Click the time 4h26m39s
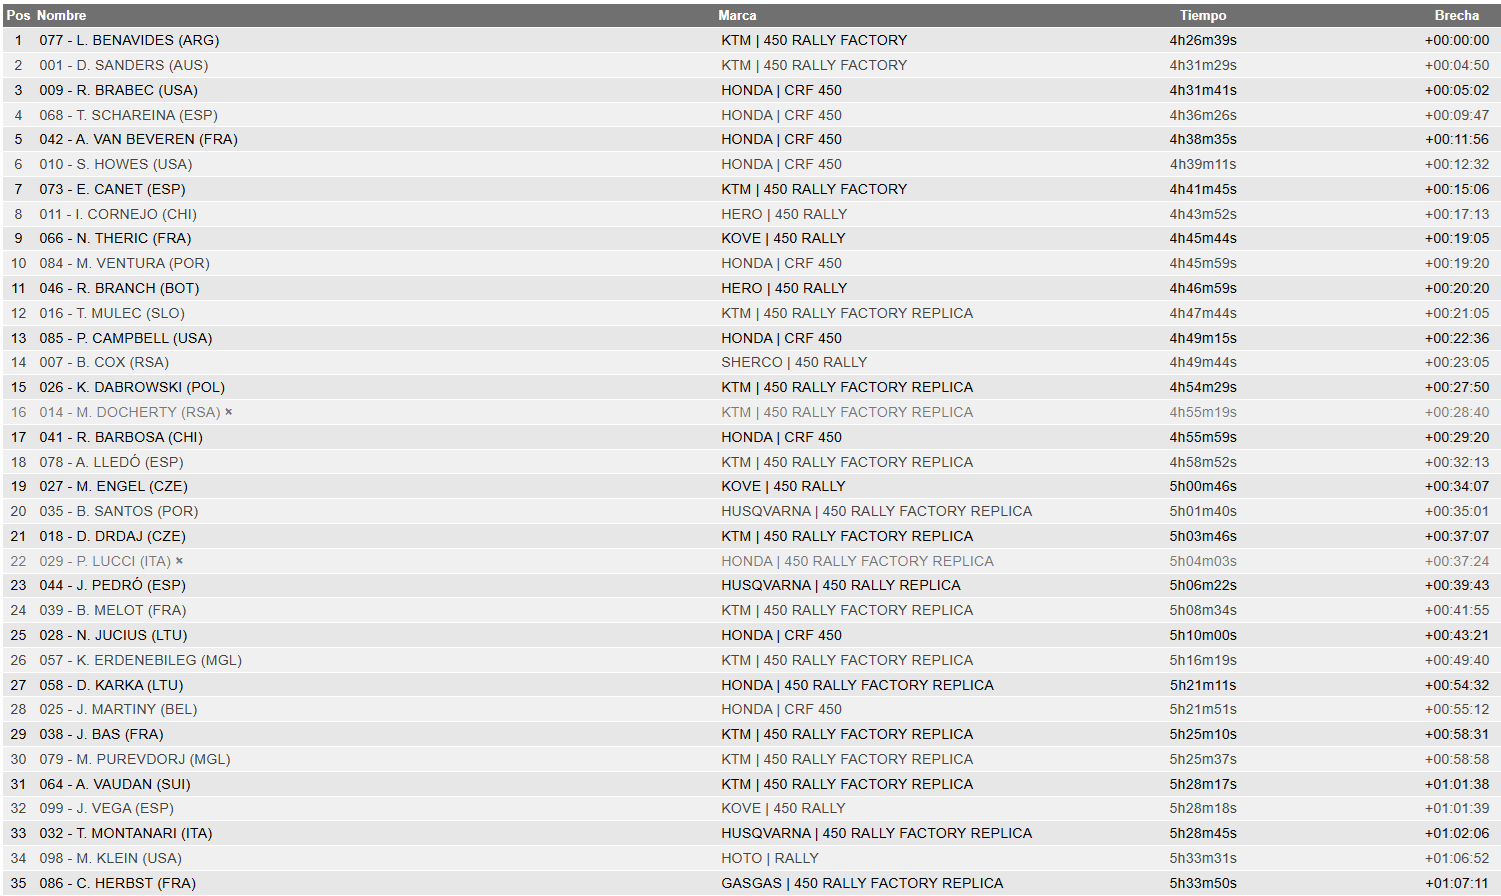 pyautogui.click(x=1203, y=40)
